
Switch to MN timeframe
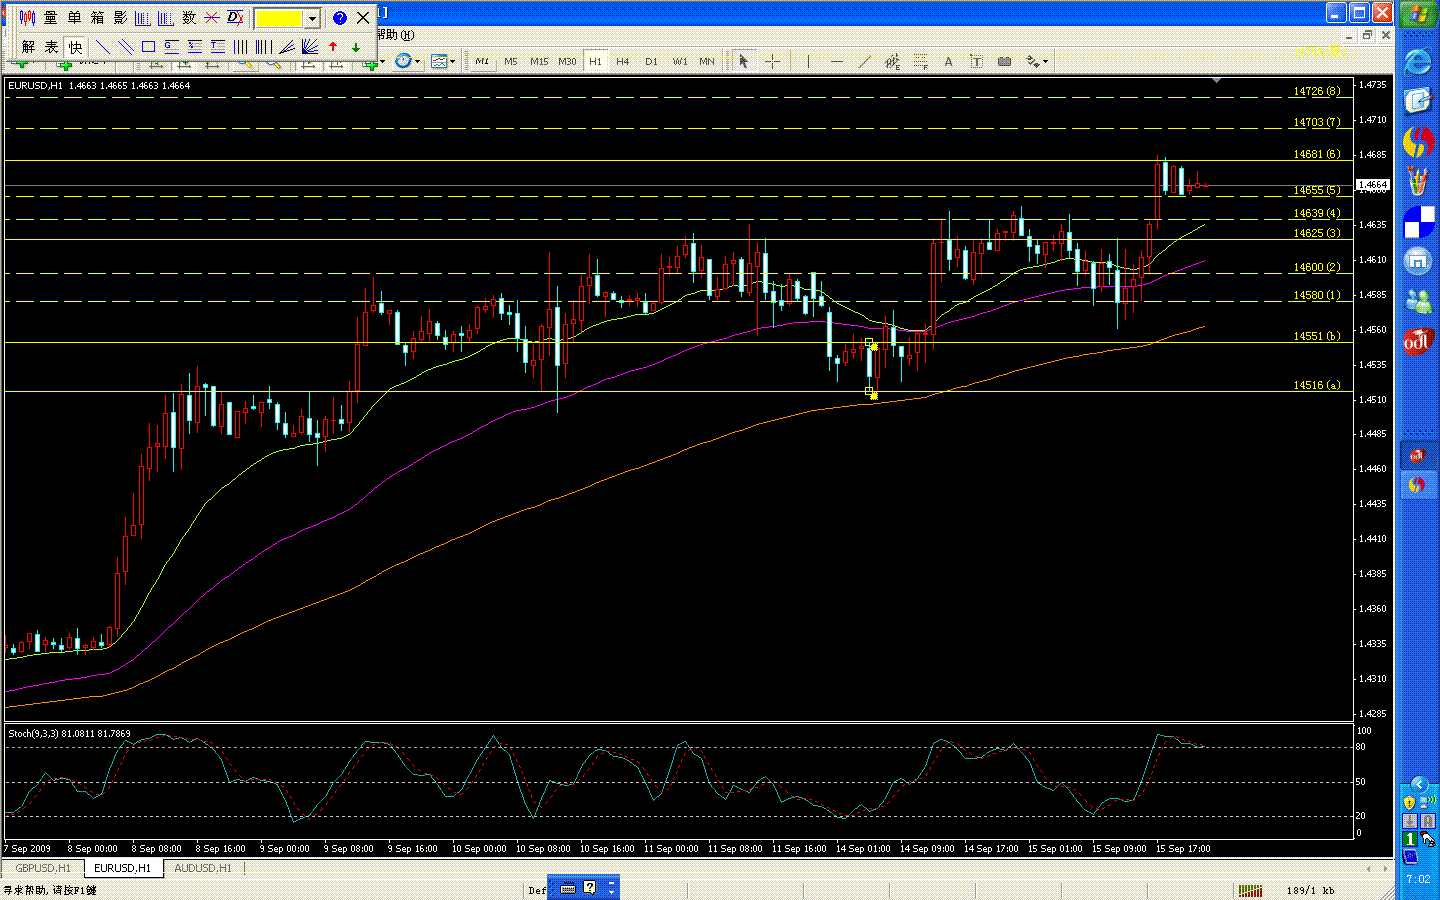[x=707, y=62]
